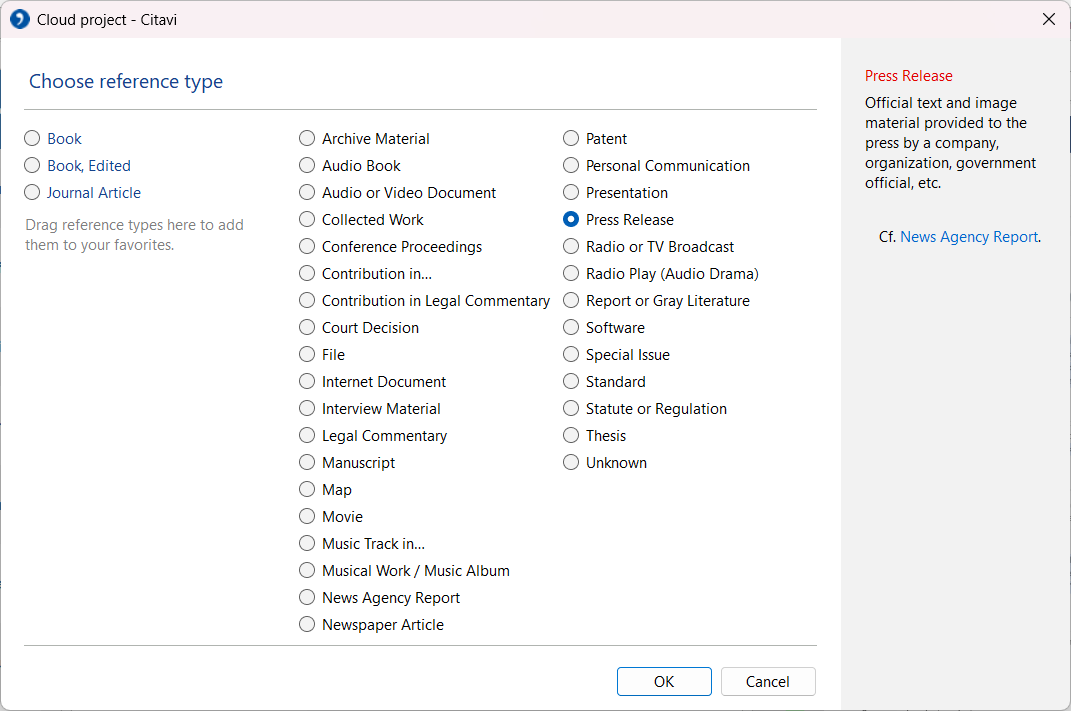Screen dimensions: 1071x711
Task: Open the News Agency Report link
Action: tap(968, 237)
